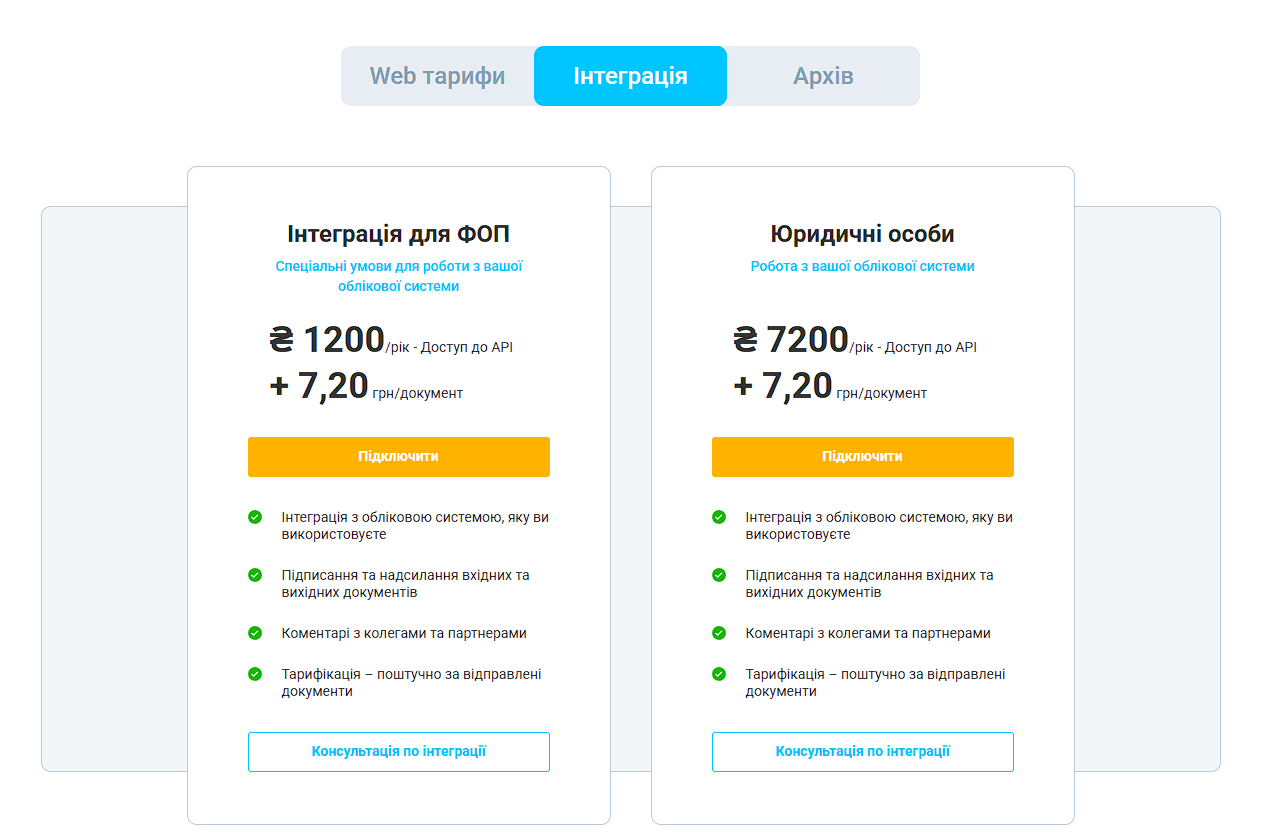Image resolution: width=1262 pixels, height=836 pixels.
Task: Select the Інтеграція tab
Action: point(630,76)
